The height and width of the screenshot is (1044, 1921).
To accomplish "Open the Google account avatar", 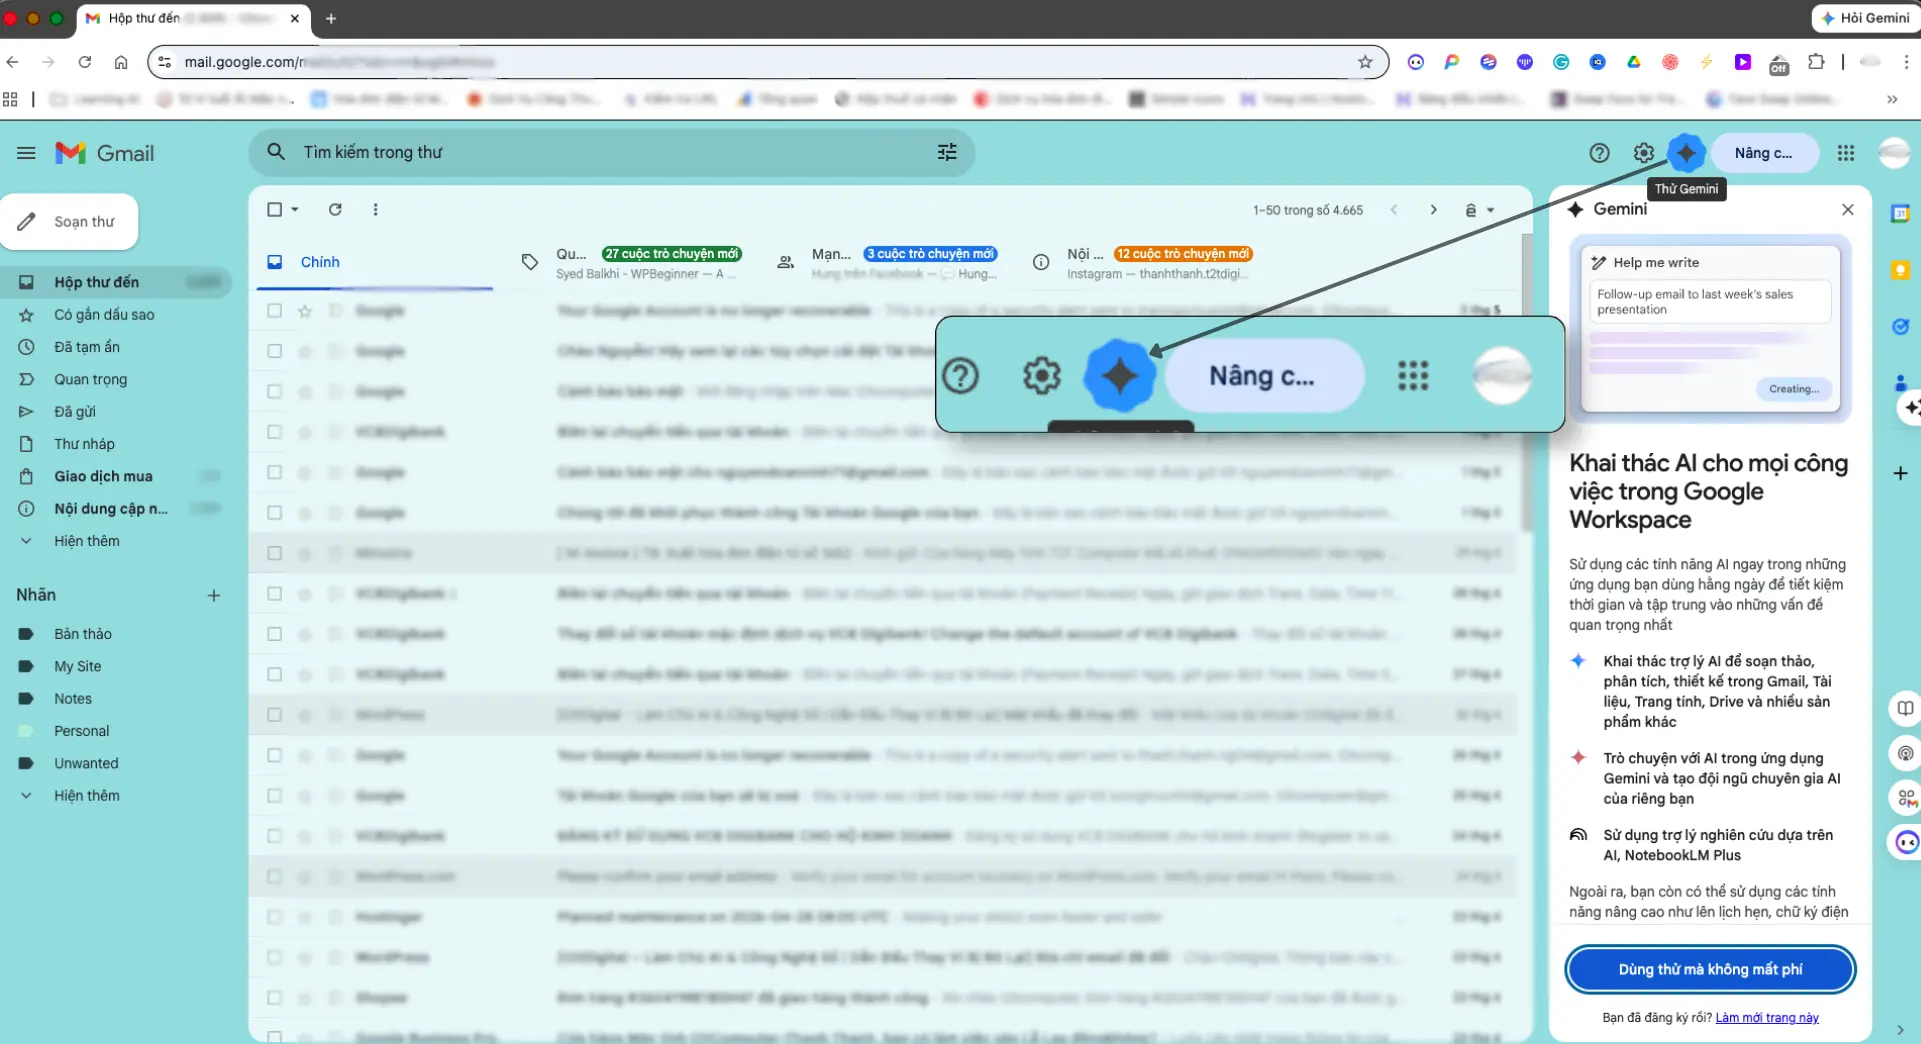I will pyautogui.click(x=1894, y=153).
